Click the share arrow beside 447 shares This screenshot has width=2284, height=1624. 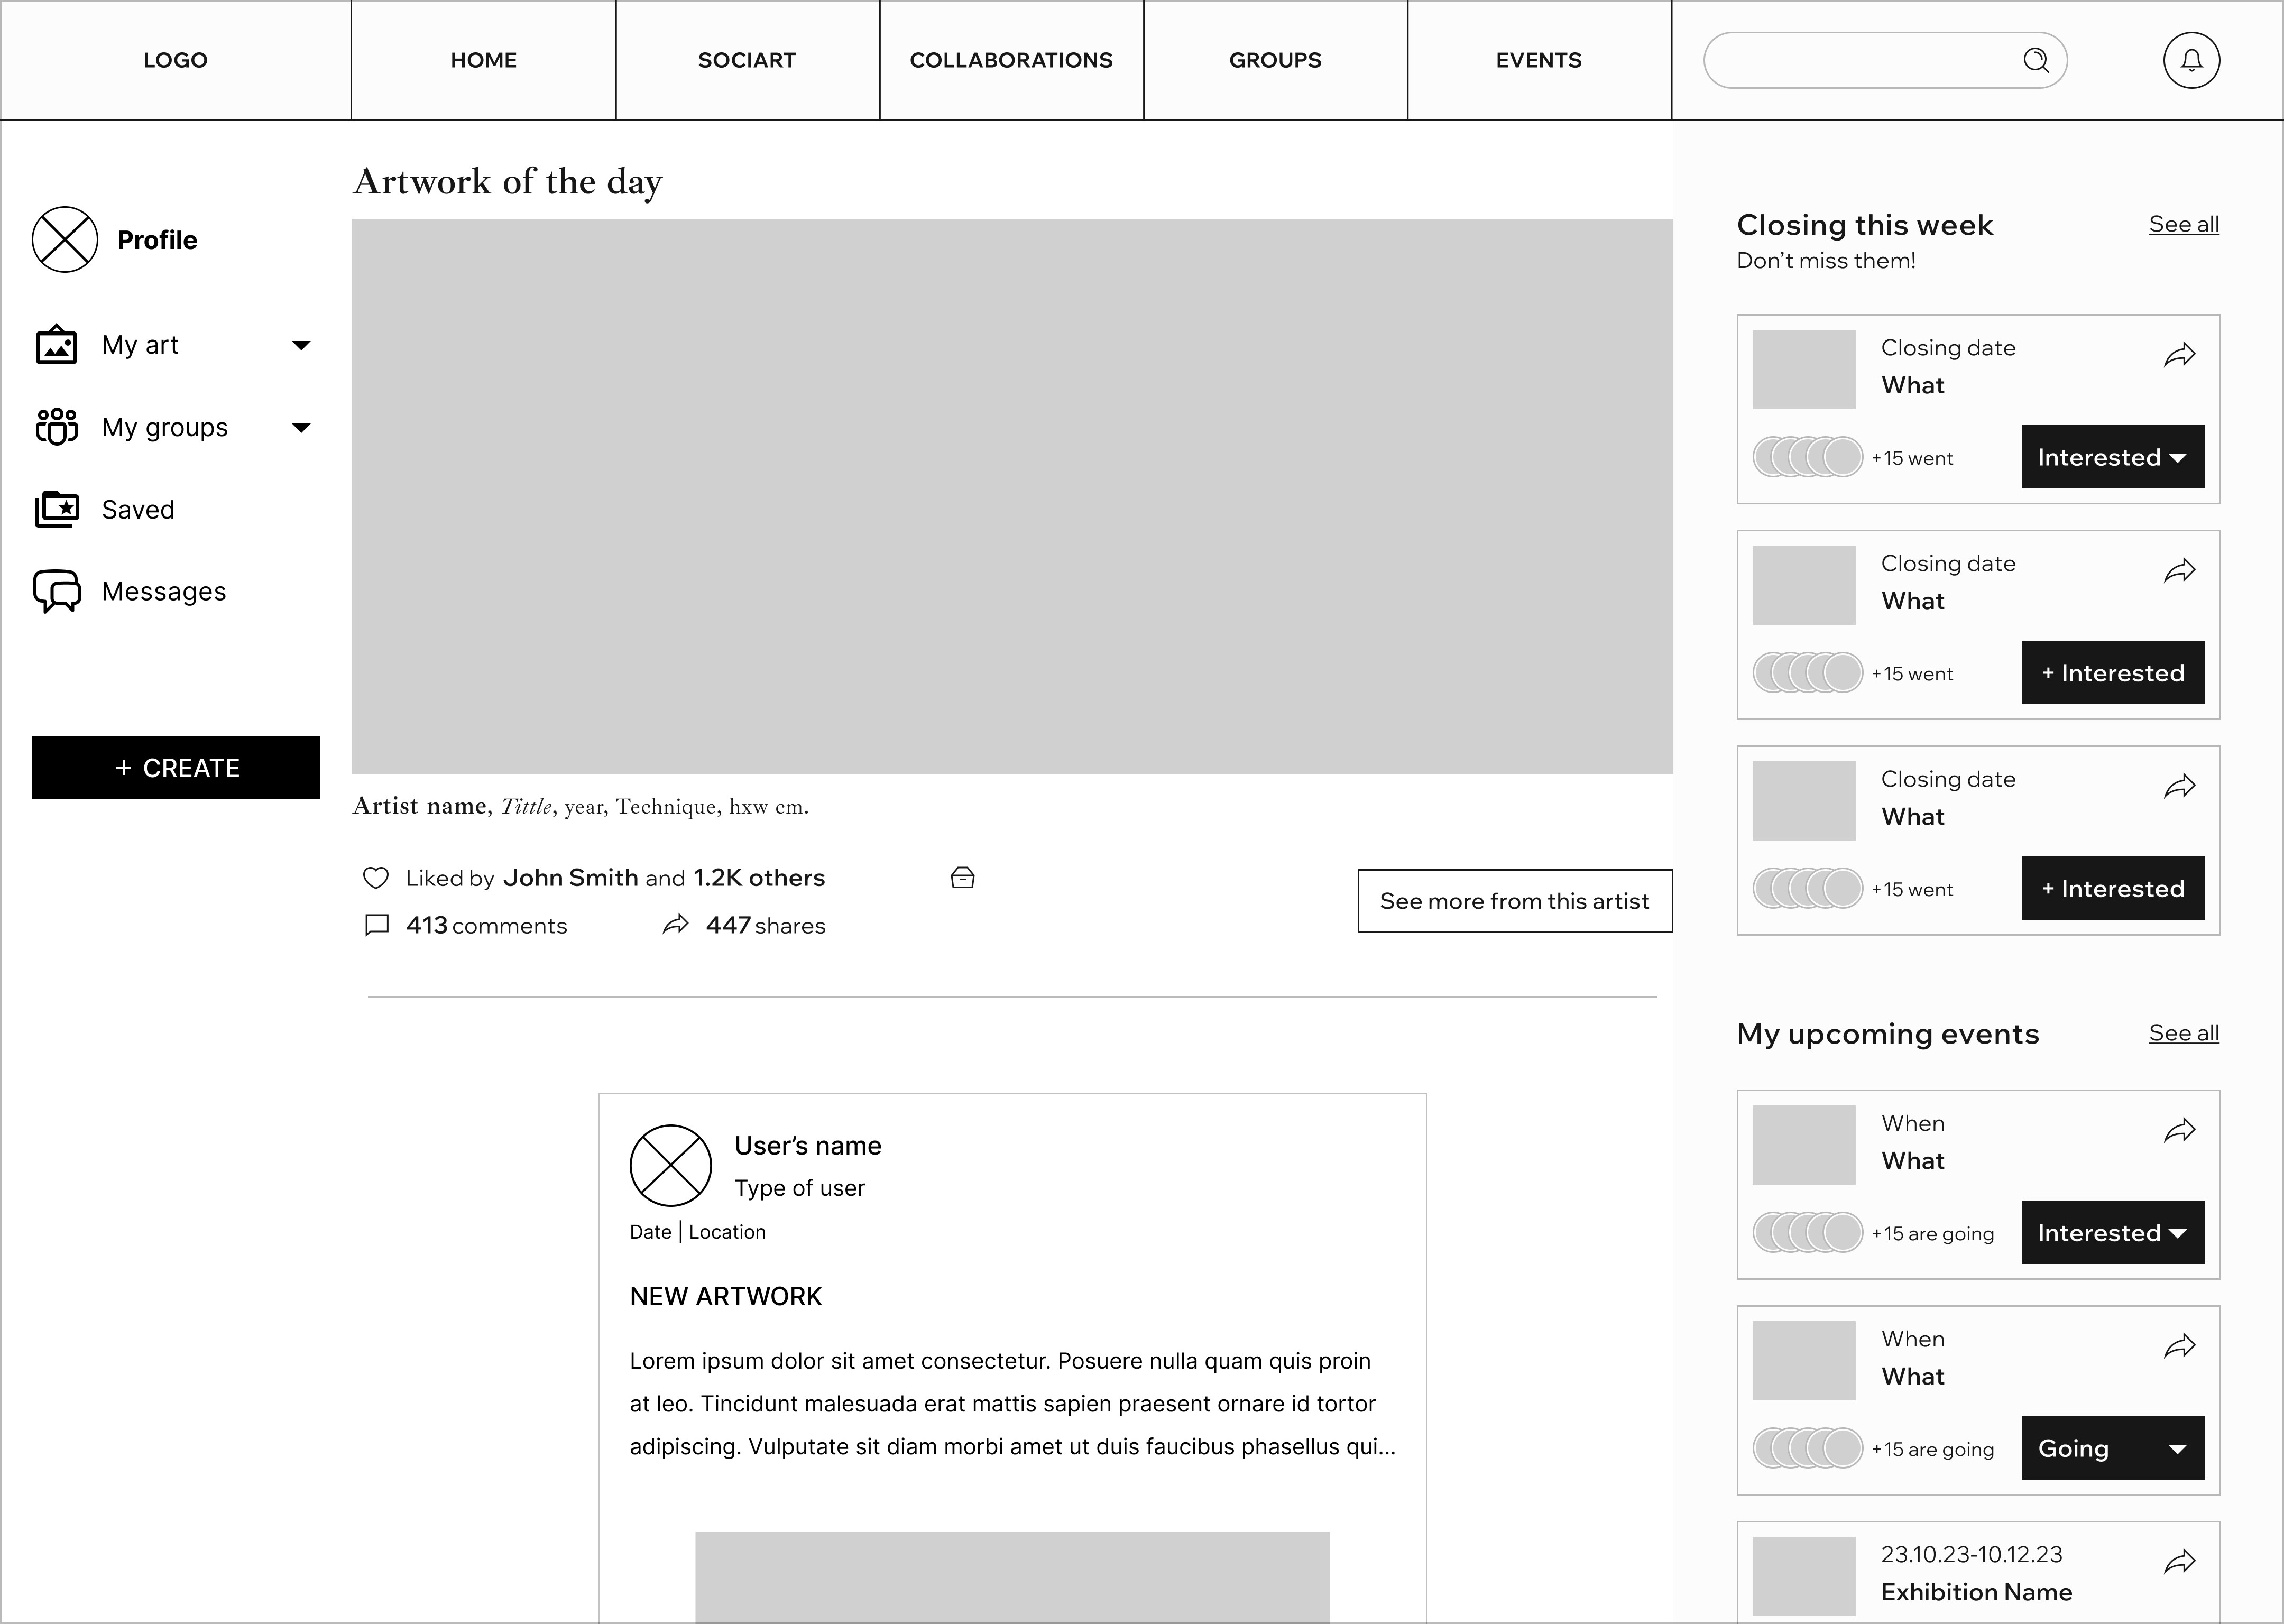coord(676,925)
